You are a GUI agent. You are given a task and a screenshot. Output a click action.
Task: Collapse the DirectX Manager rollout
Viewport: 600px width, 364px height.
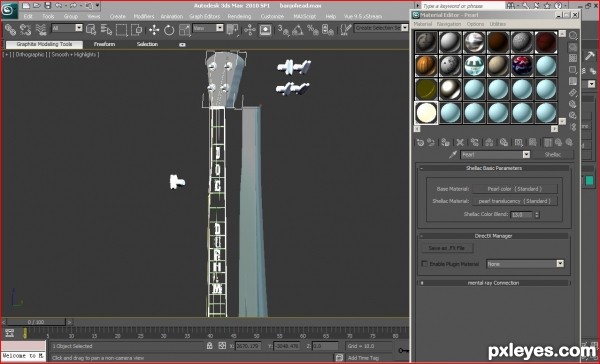coord(494,236)
